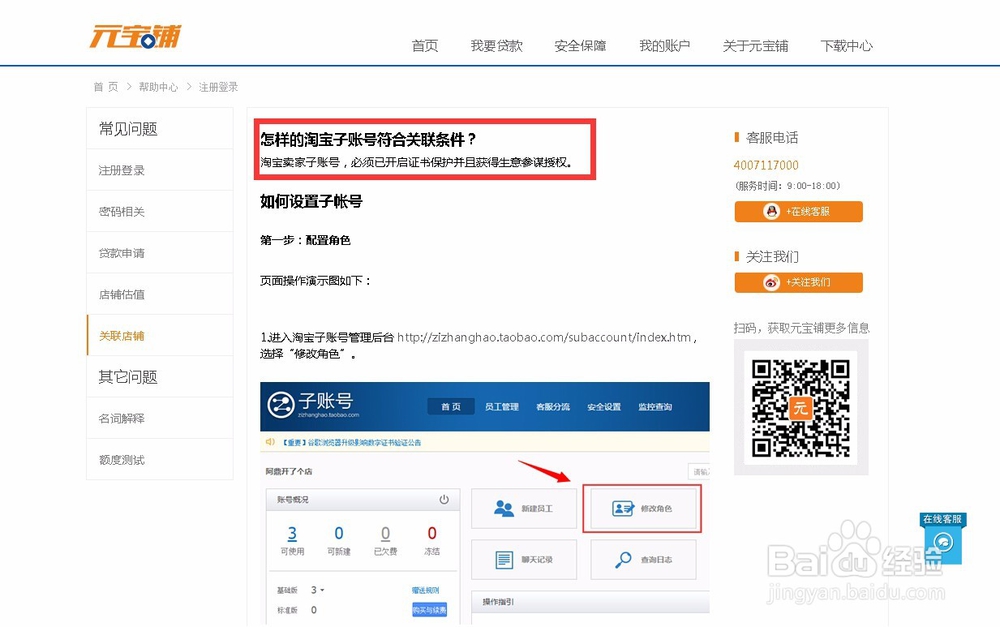The width and height of the screenshot is (1000, 627).
Task: Select 关于元宝铺 in the top navigation
Action: coord(755,46)
